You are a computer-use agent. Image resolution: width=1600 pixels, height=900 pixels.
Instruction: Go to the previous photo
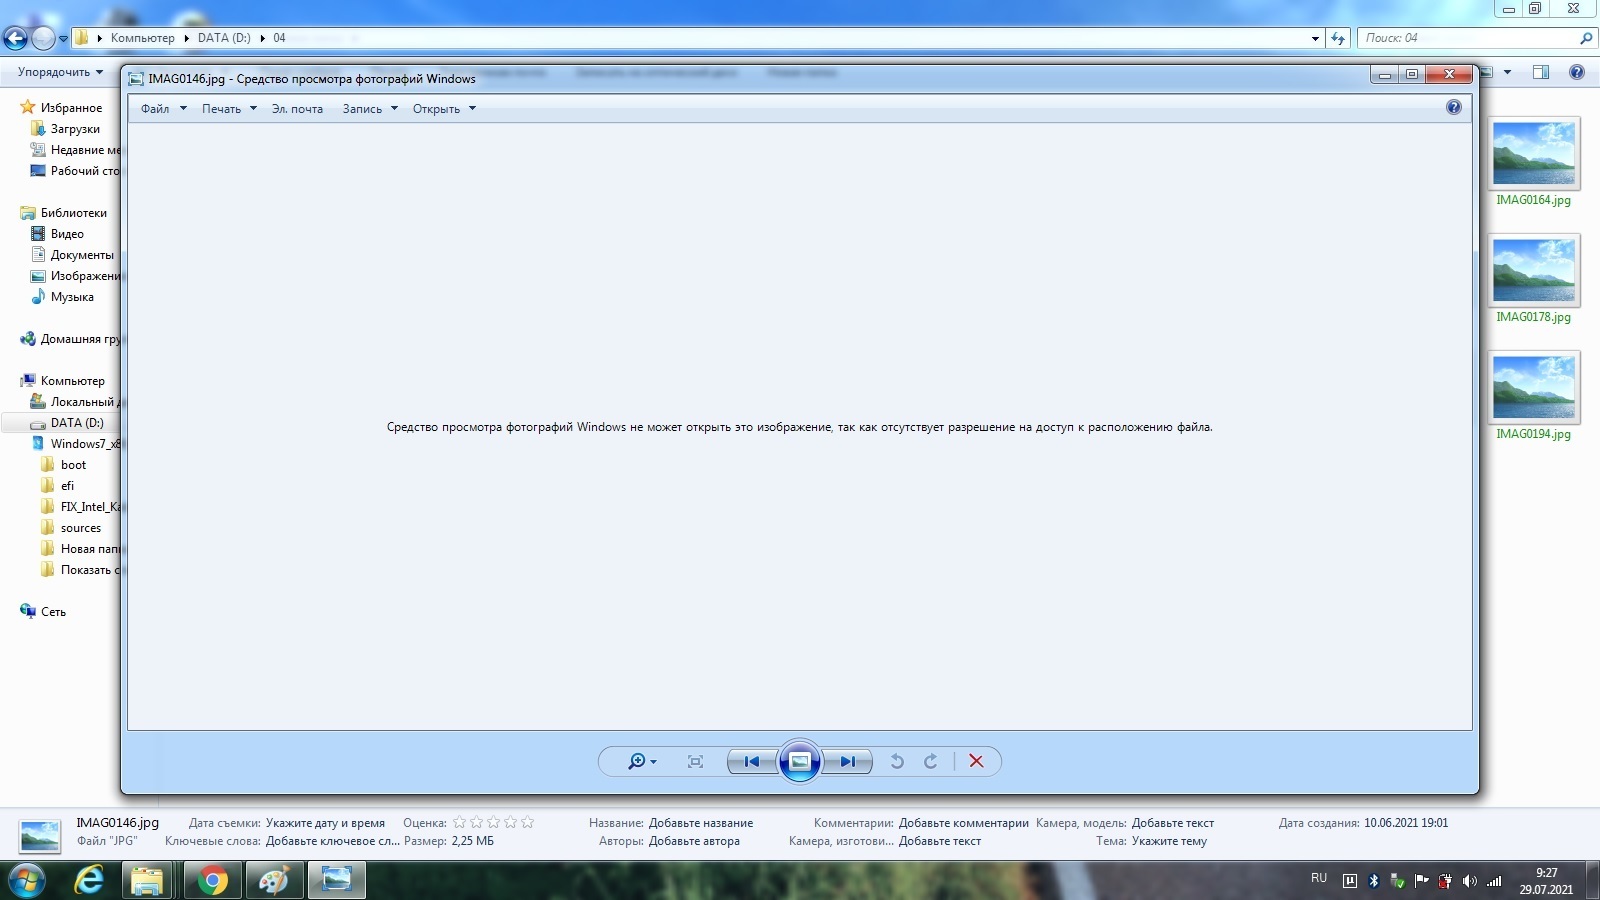click(752, 762)
